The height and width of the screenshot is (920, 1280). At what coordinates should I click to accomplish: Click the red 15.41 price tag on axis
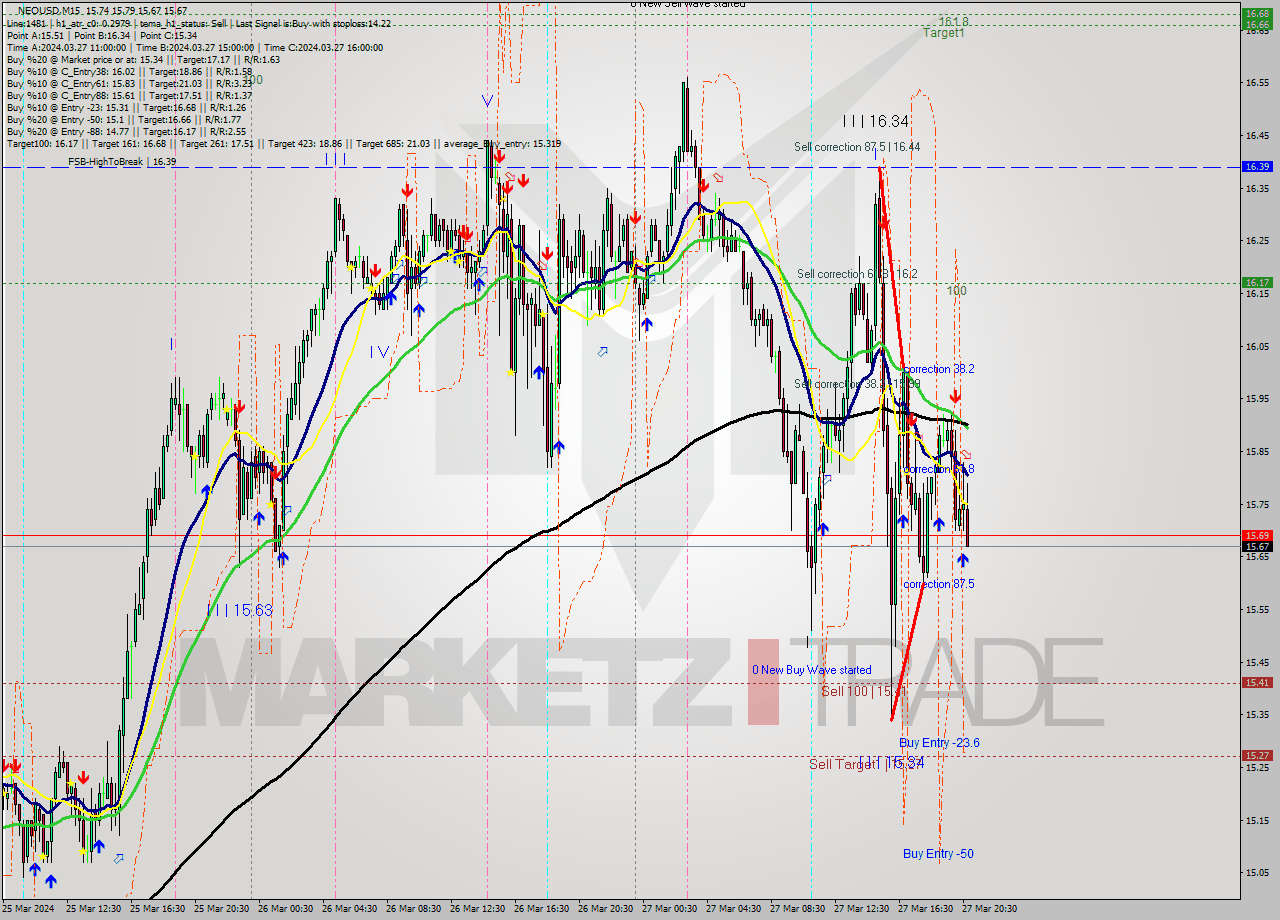tap(1257, 682)
